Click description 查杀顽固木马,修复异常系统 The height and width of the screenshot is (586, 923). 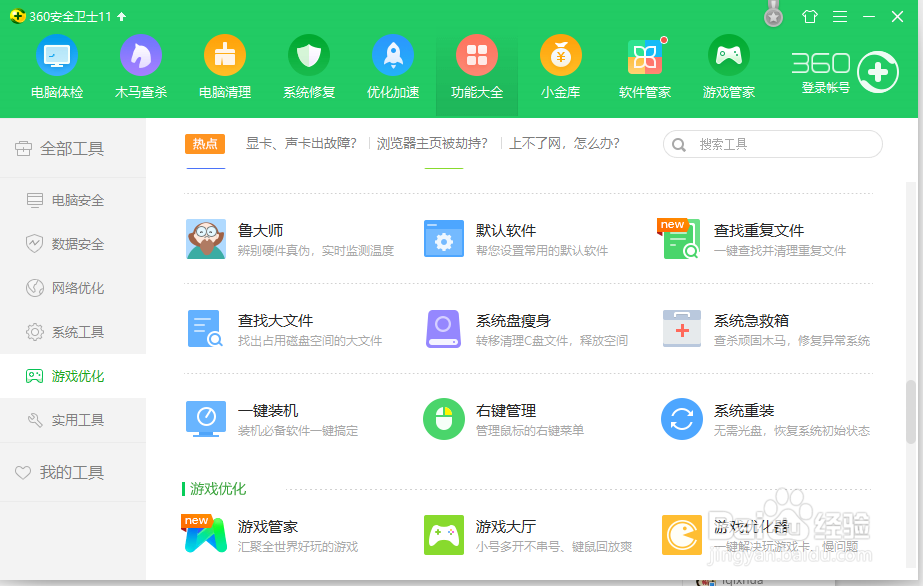point(792,340)
